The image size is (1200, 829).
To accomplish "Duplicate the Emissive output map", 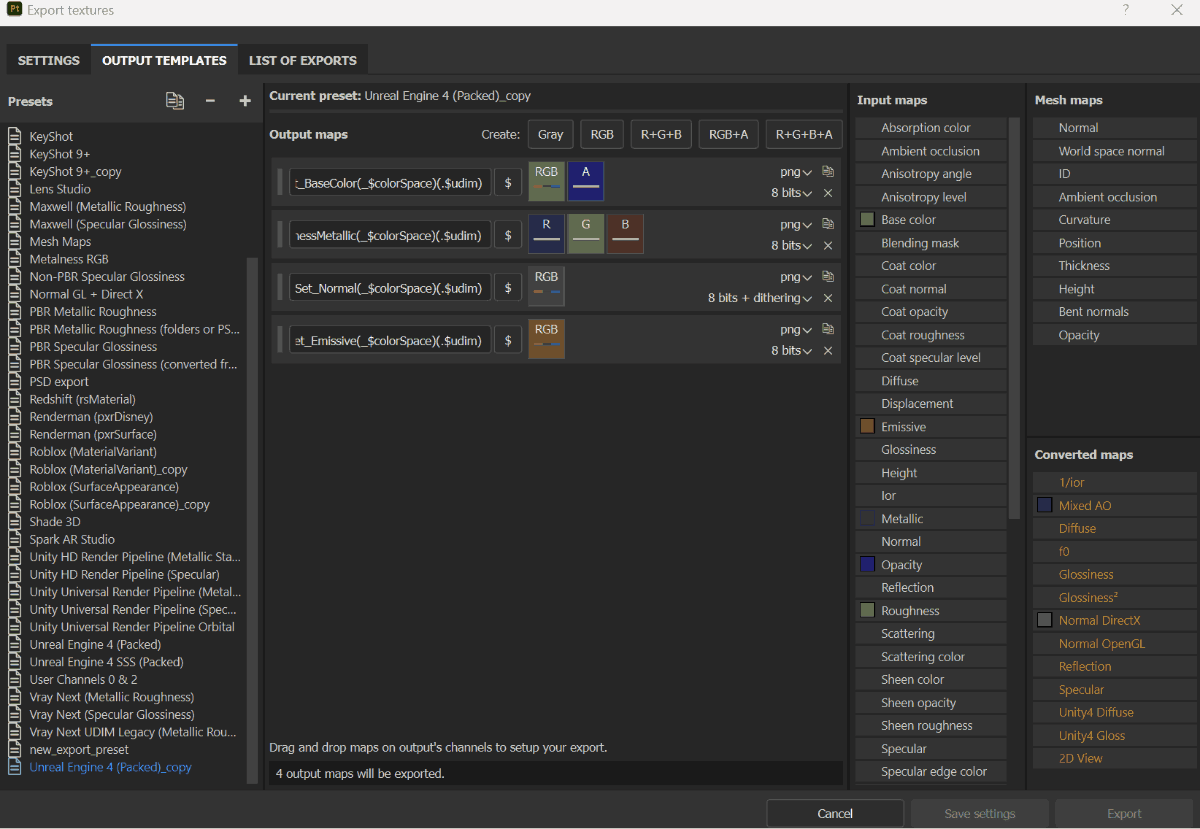I will [x=828, y=329].
